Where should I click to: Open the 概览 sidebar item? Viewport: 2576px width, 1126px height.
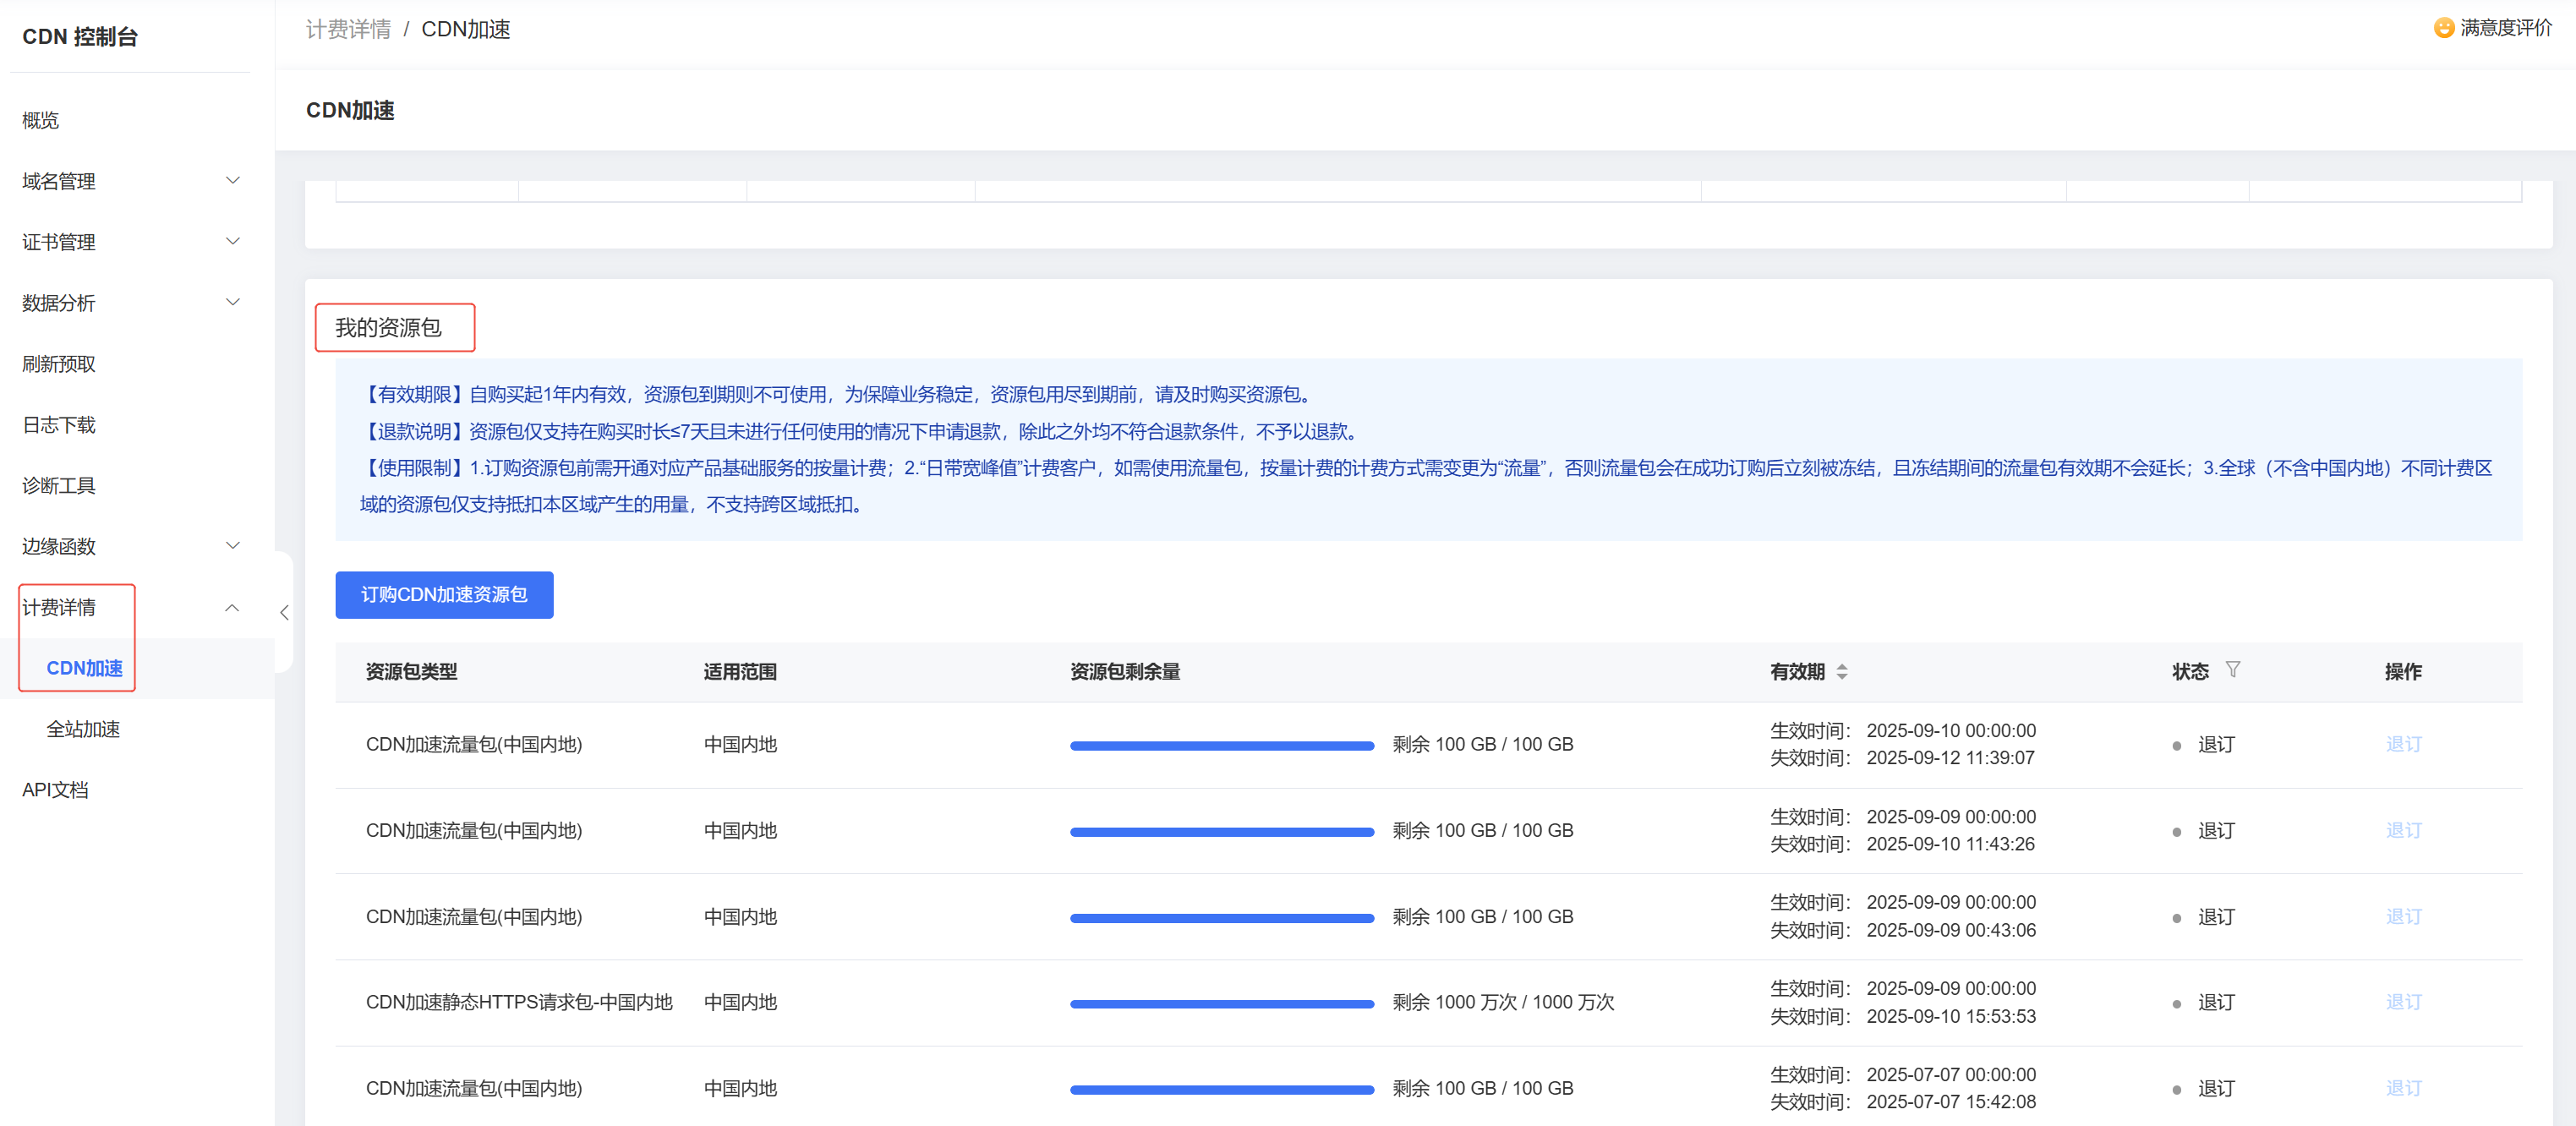pyautogui.click(x=41, y=121)
